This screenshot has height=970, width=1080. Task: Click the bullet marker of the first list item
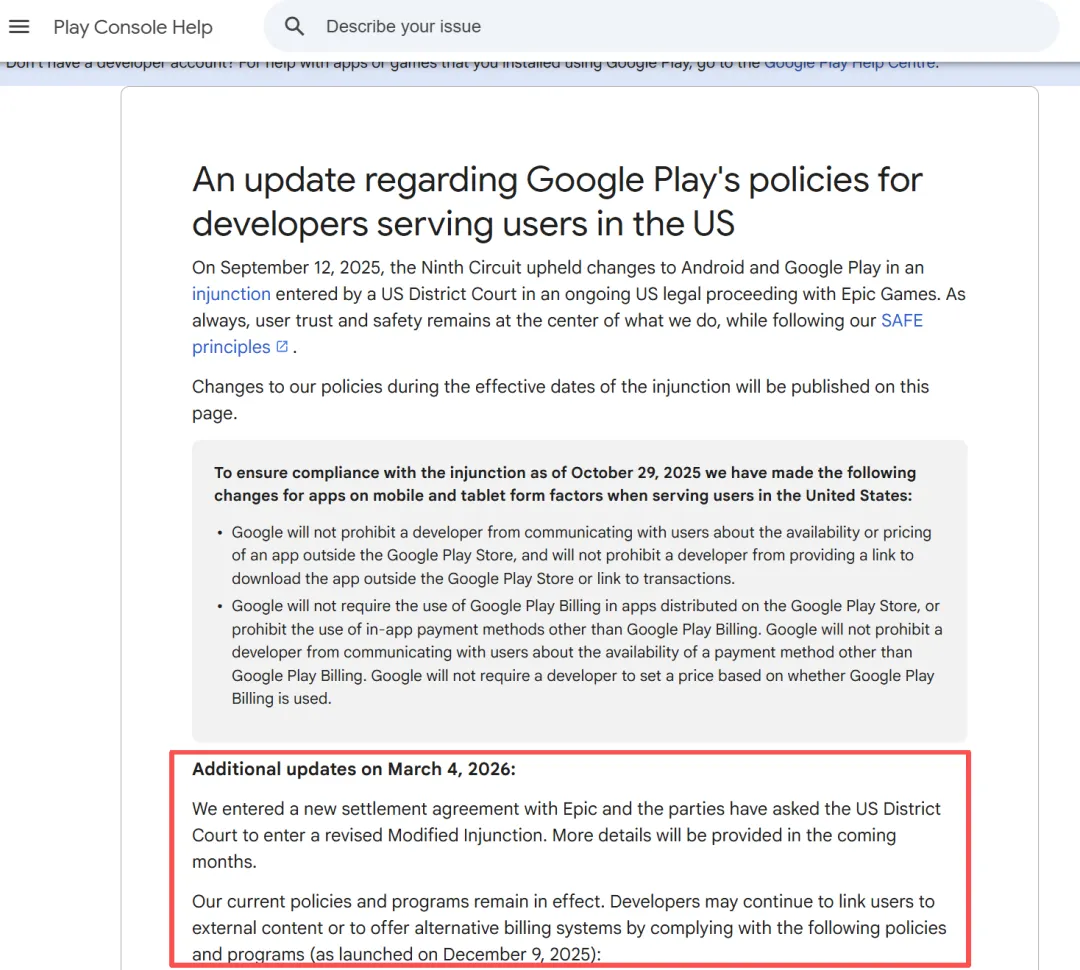click(x=220, y=533)
